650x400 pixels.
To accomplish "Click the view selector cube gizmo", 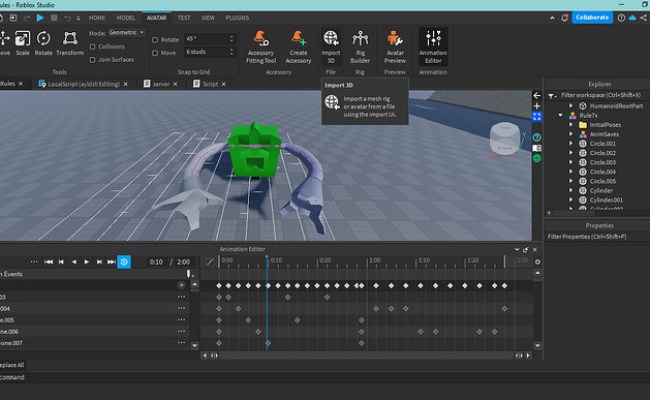I will (504, 139).
